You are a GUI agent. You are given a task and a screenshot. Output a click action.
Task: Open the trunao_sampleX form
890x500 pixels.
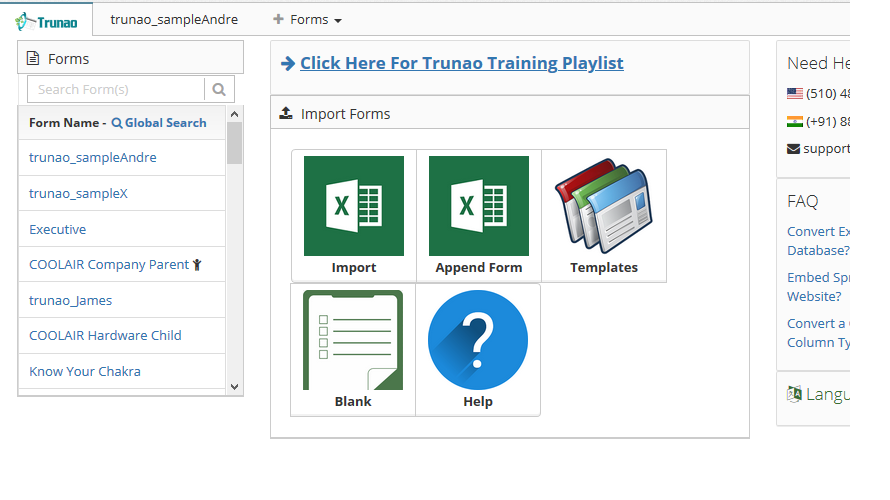[78, 194]
